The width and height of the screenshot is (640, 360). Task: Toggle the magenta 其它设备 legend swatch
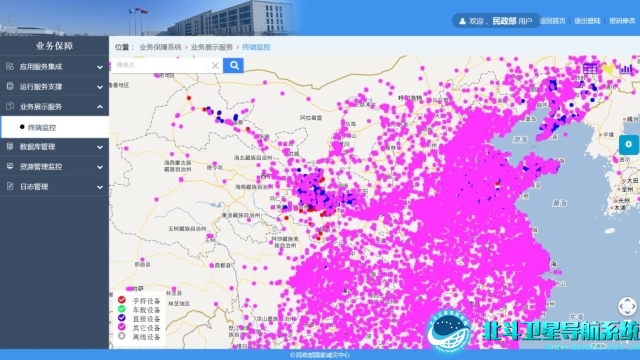point(122,327)
